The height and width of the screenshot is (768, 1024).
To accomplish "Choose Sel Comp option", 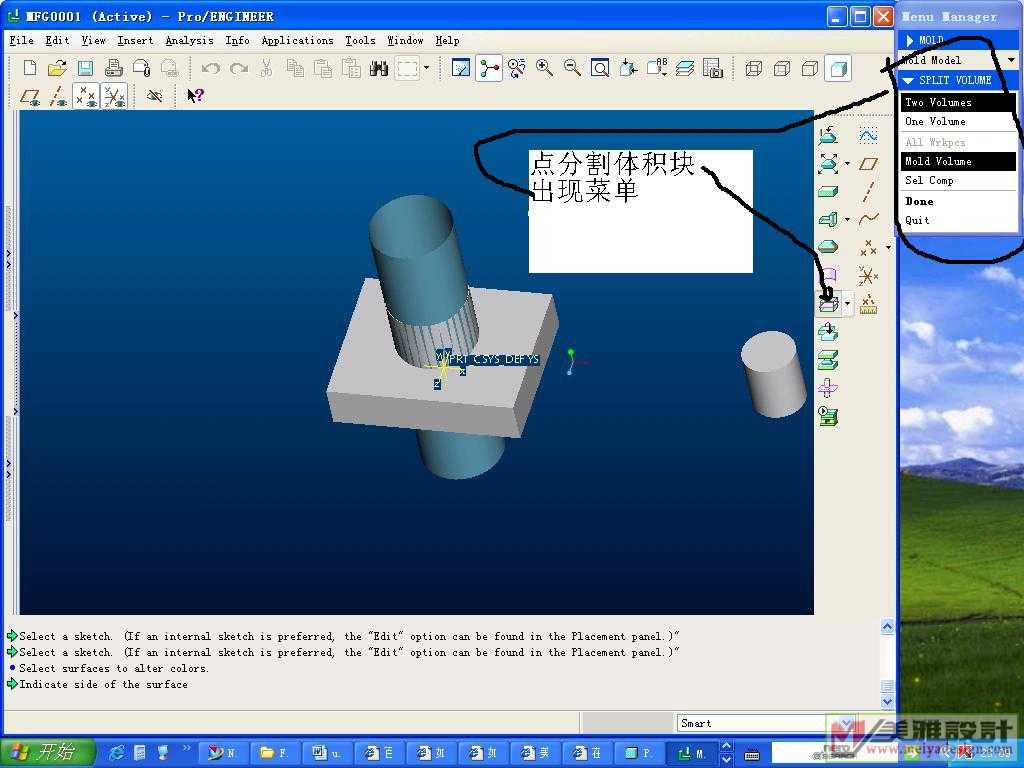I will point(958,180).
